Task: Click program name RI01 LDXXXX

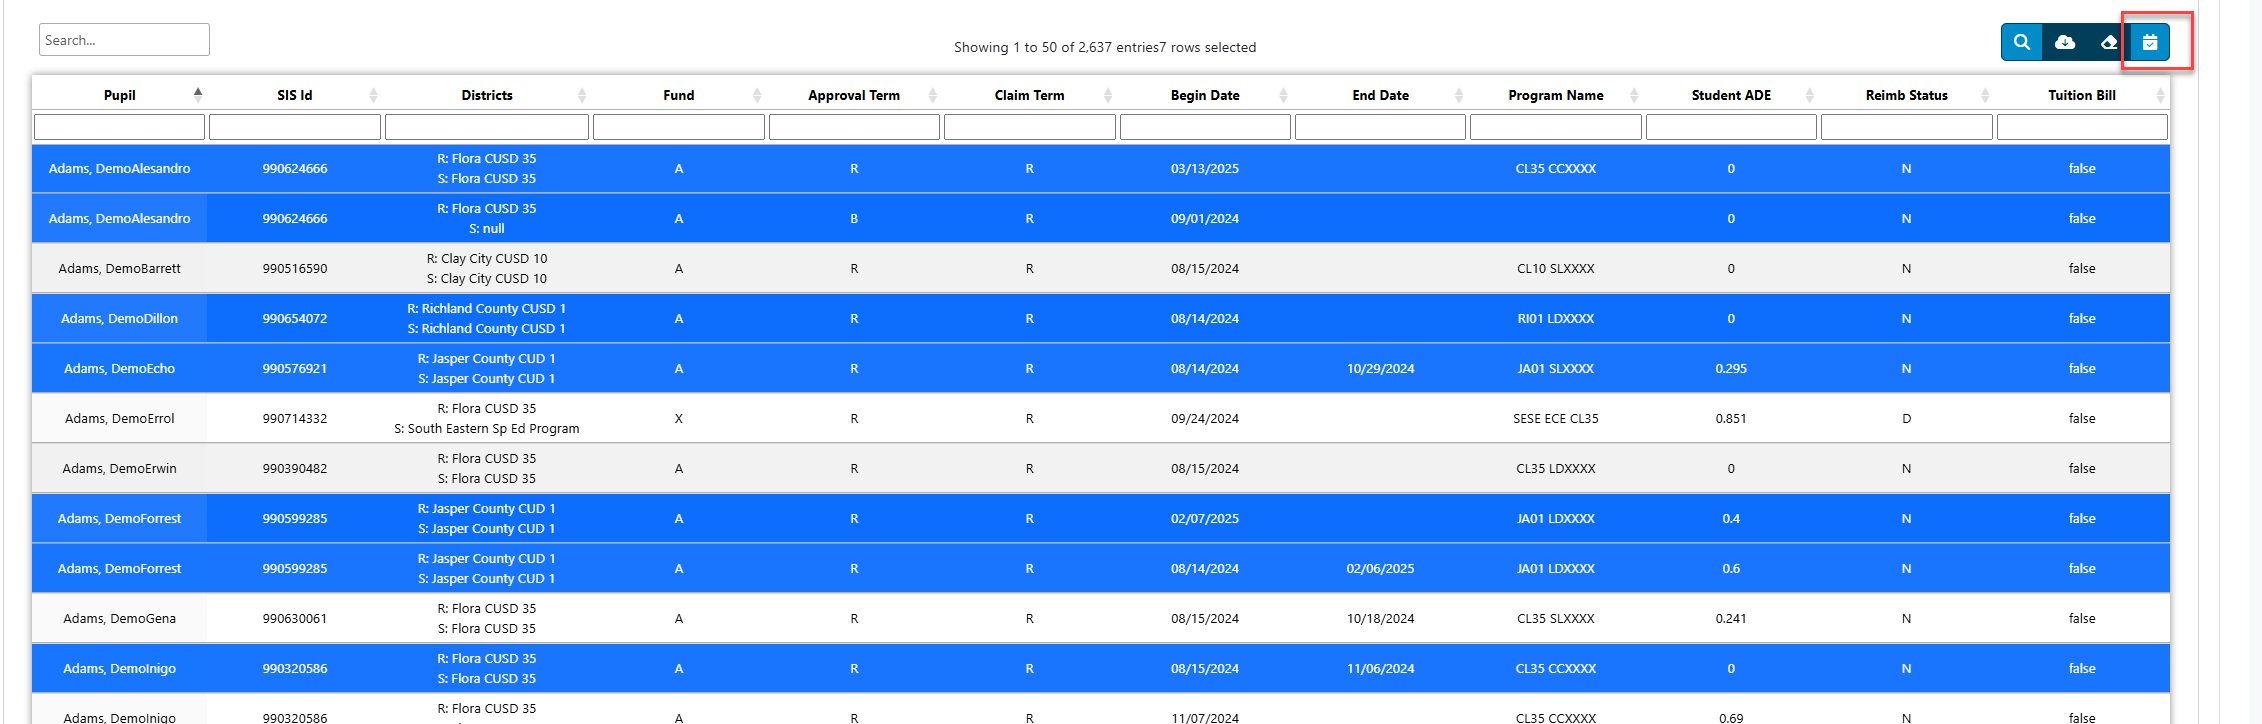Action: 1556,318
